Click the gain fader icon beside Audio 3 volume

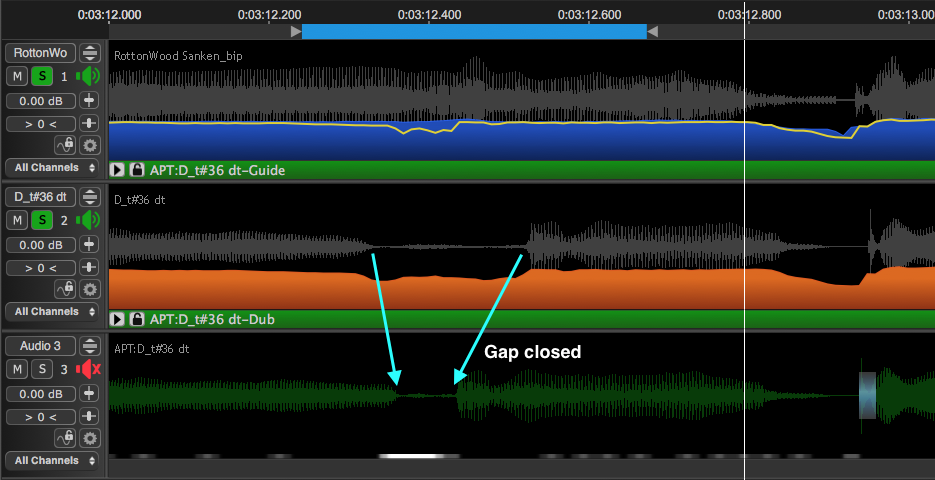(90, 393)
